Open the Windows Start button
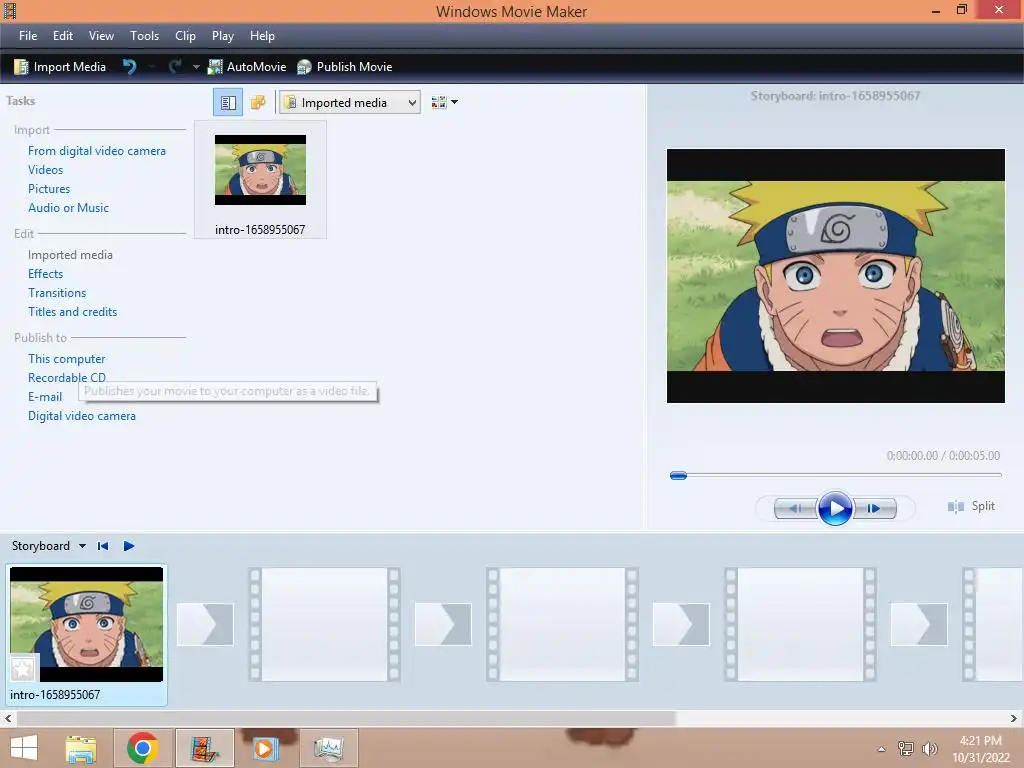This screenshot has width=1024, height=768. click(x=24, y=748)
